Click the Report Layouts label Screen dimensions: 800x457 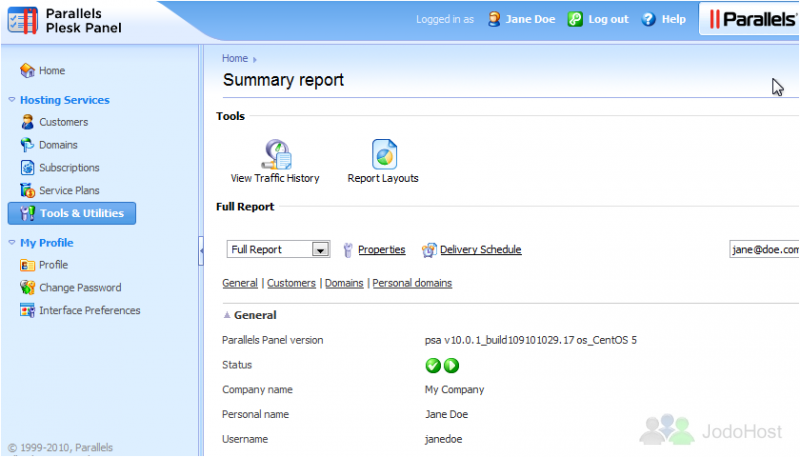click(x=383, y=178)
